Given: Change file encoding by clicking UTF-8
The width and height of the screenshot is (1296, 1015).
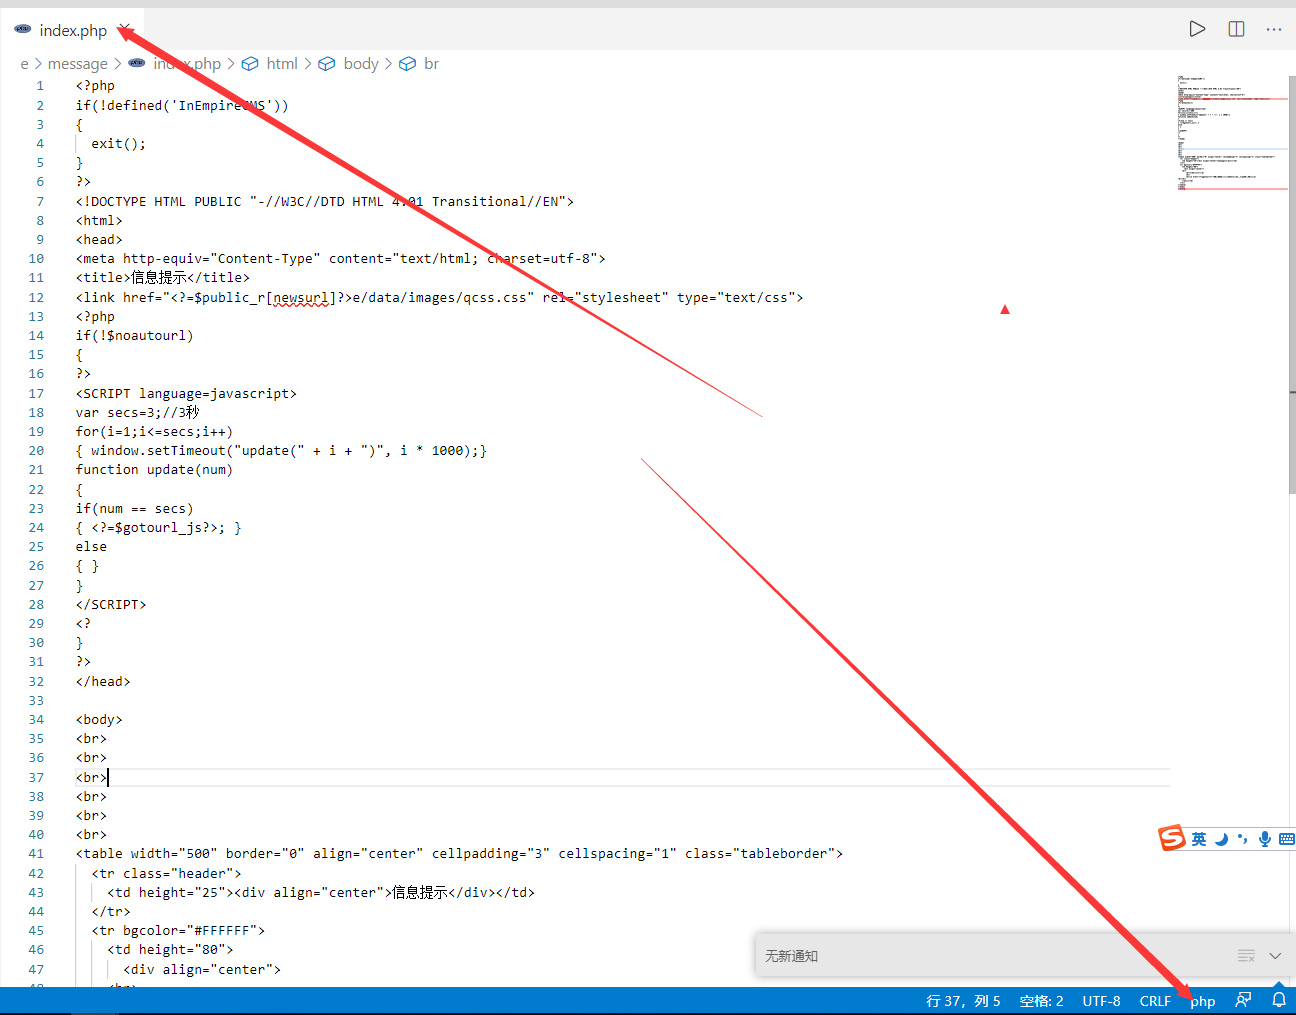Looking at the screenshot, I should (1101, 1000).
